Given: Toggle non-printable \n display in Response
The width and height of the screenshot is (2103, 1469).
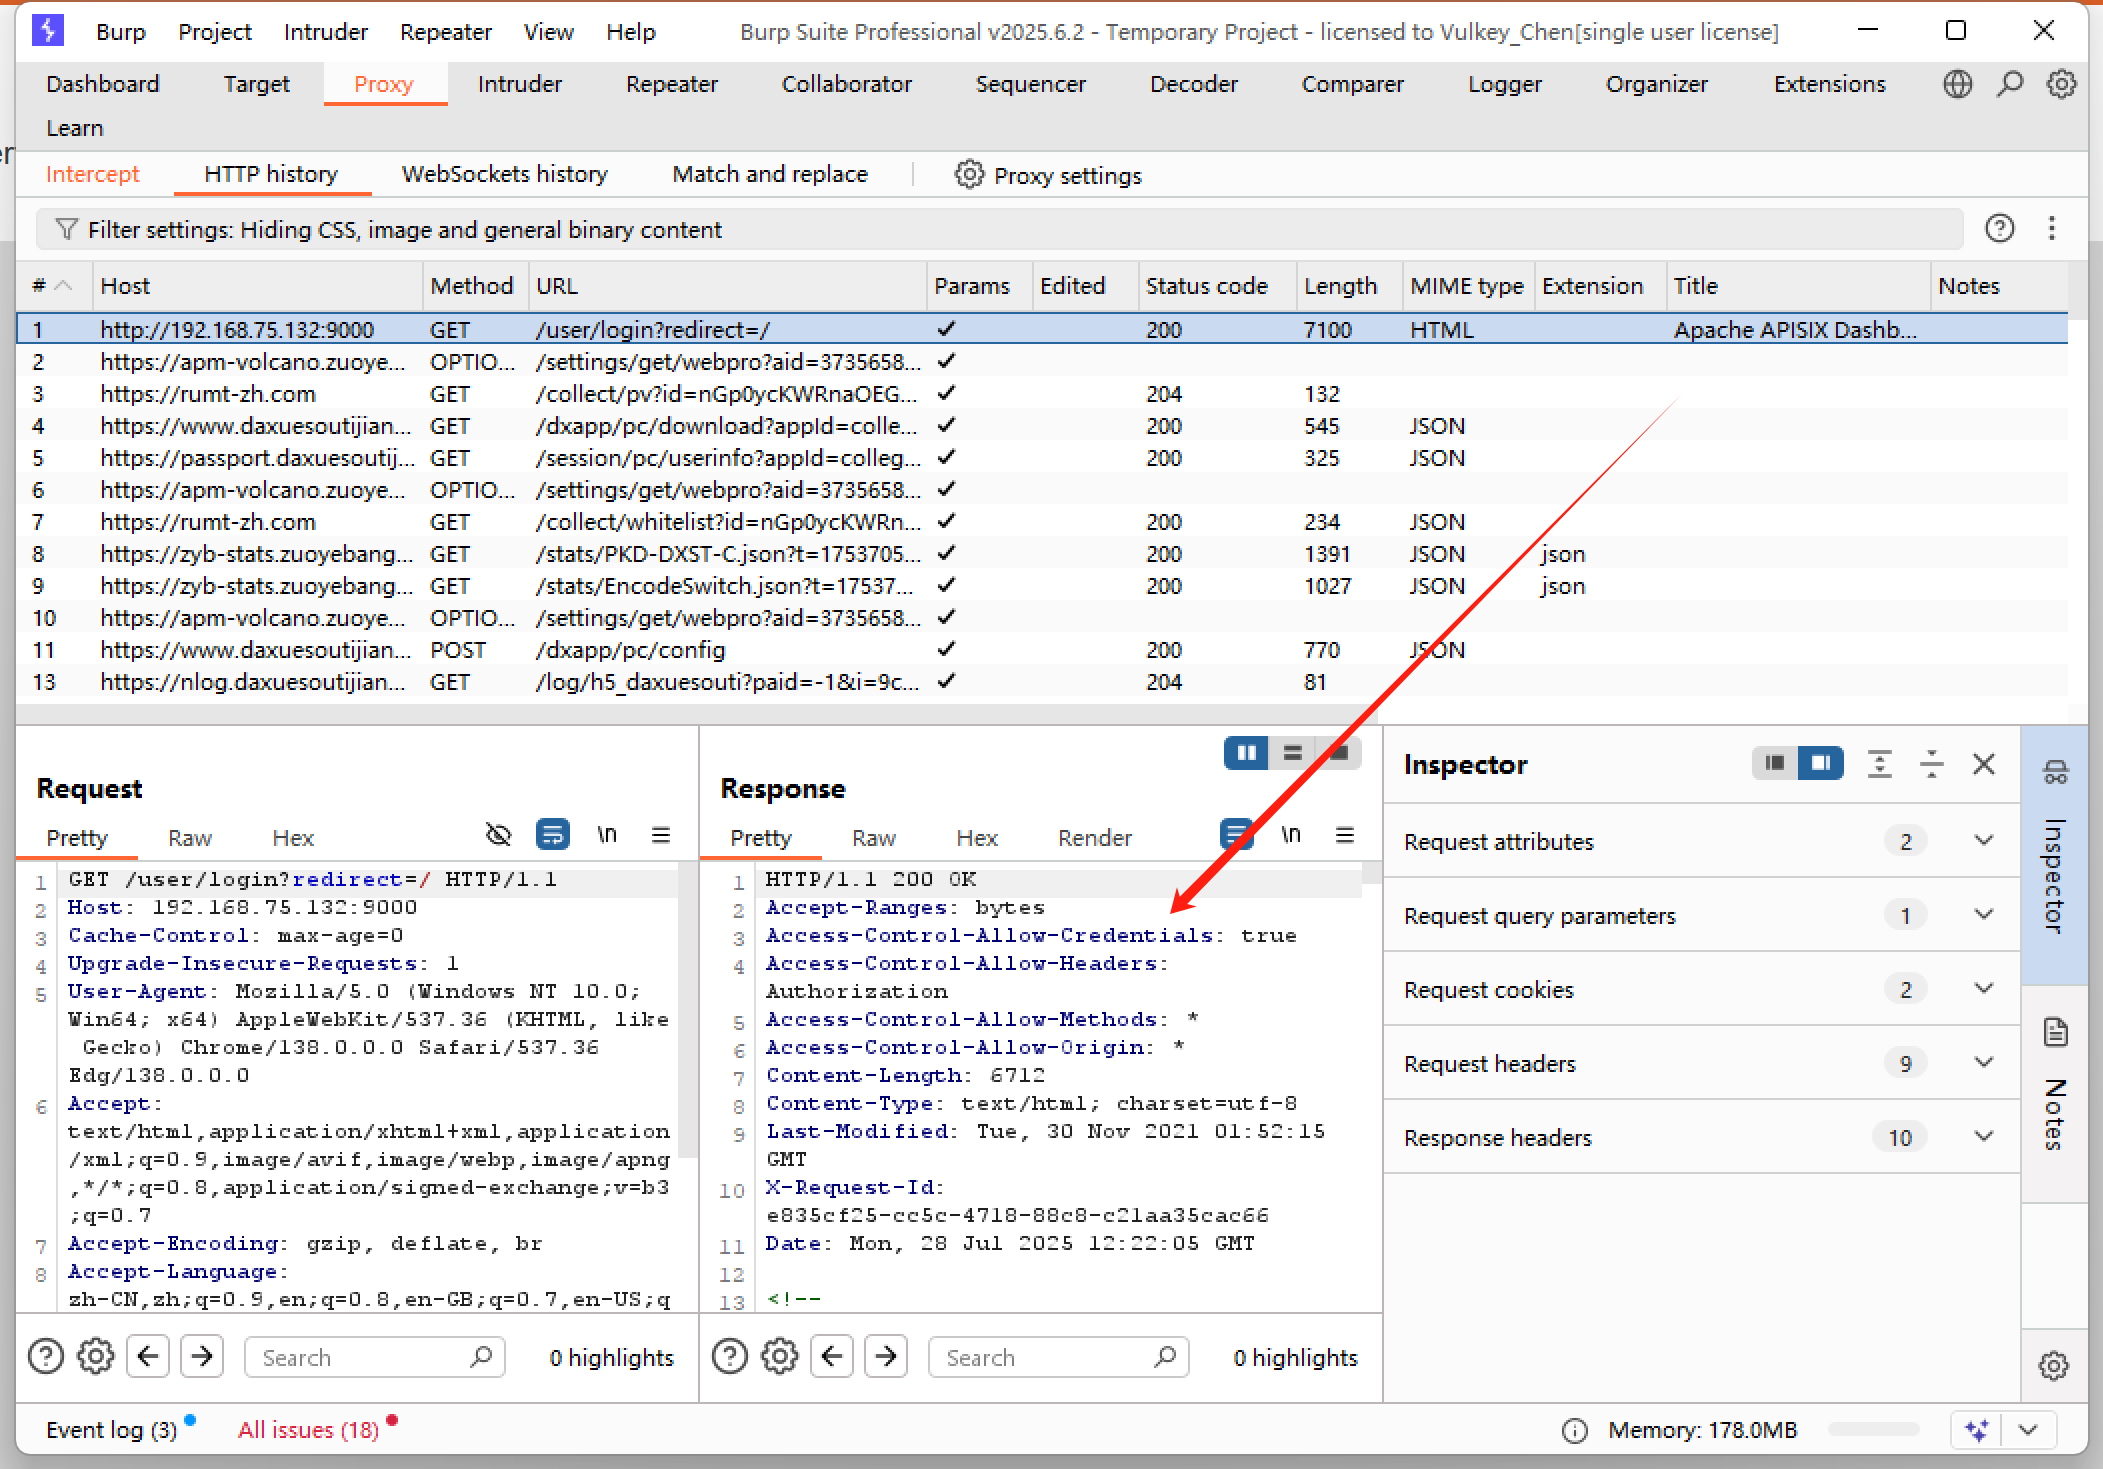Looking at the screenshot, I should click(1290, 835).
